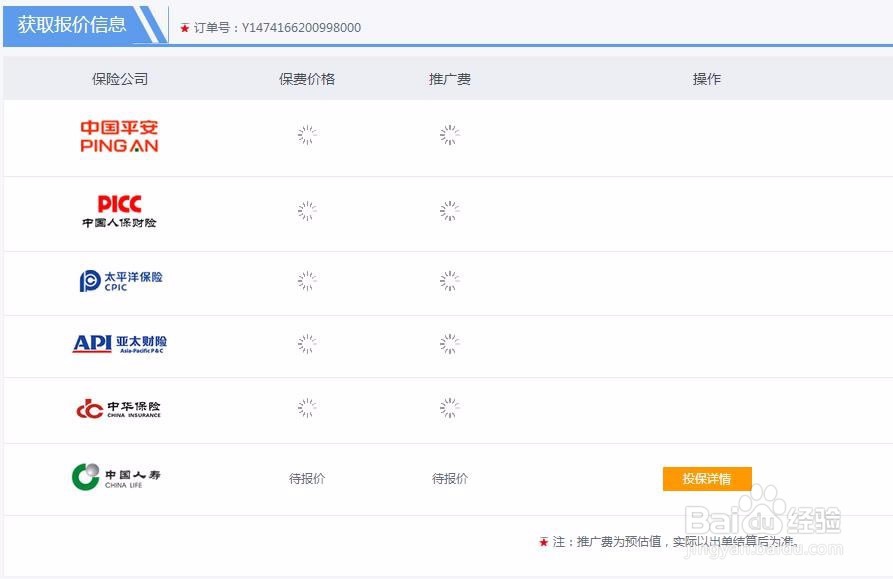
Task: Click the 保险公司 column header
Action: pyautogui.click(x=120, y=79)
